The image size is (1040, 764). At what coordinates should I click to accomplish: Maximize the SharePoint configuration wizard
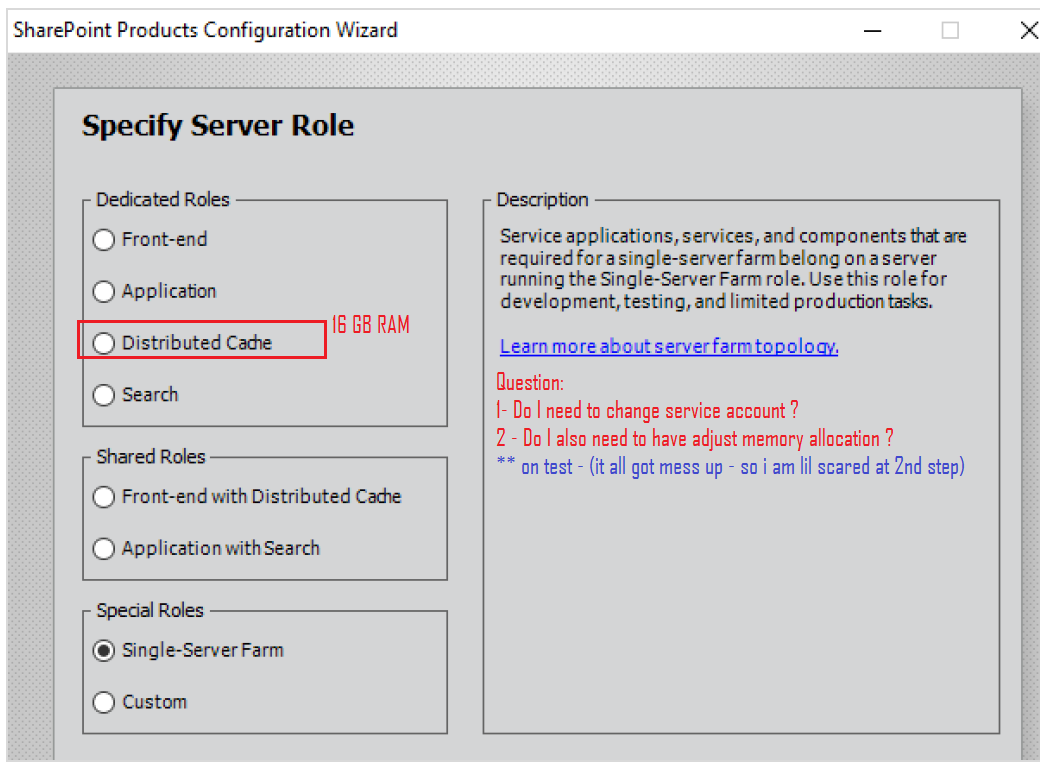(x=950, y=31)
